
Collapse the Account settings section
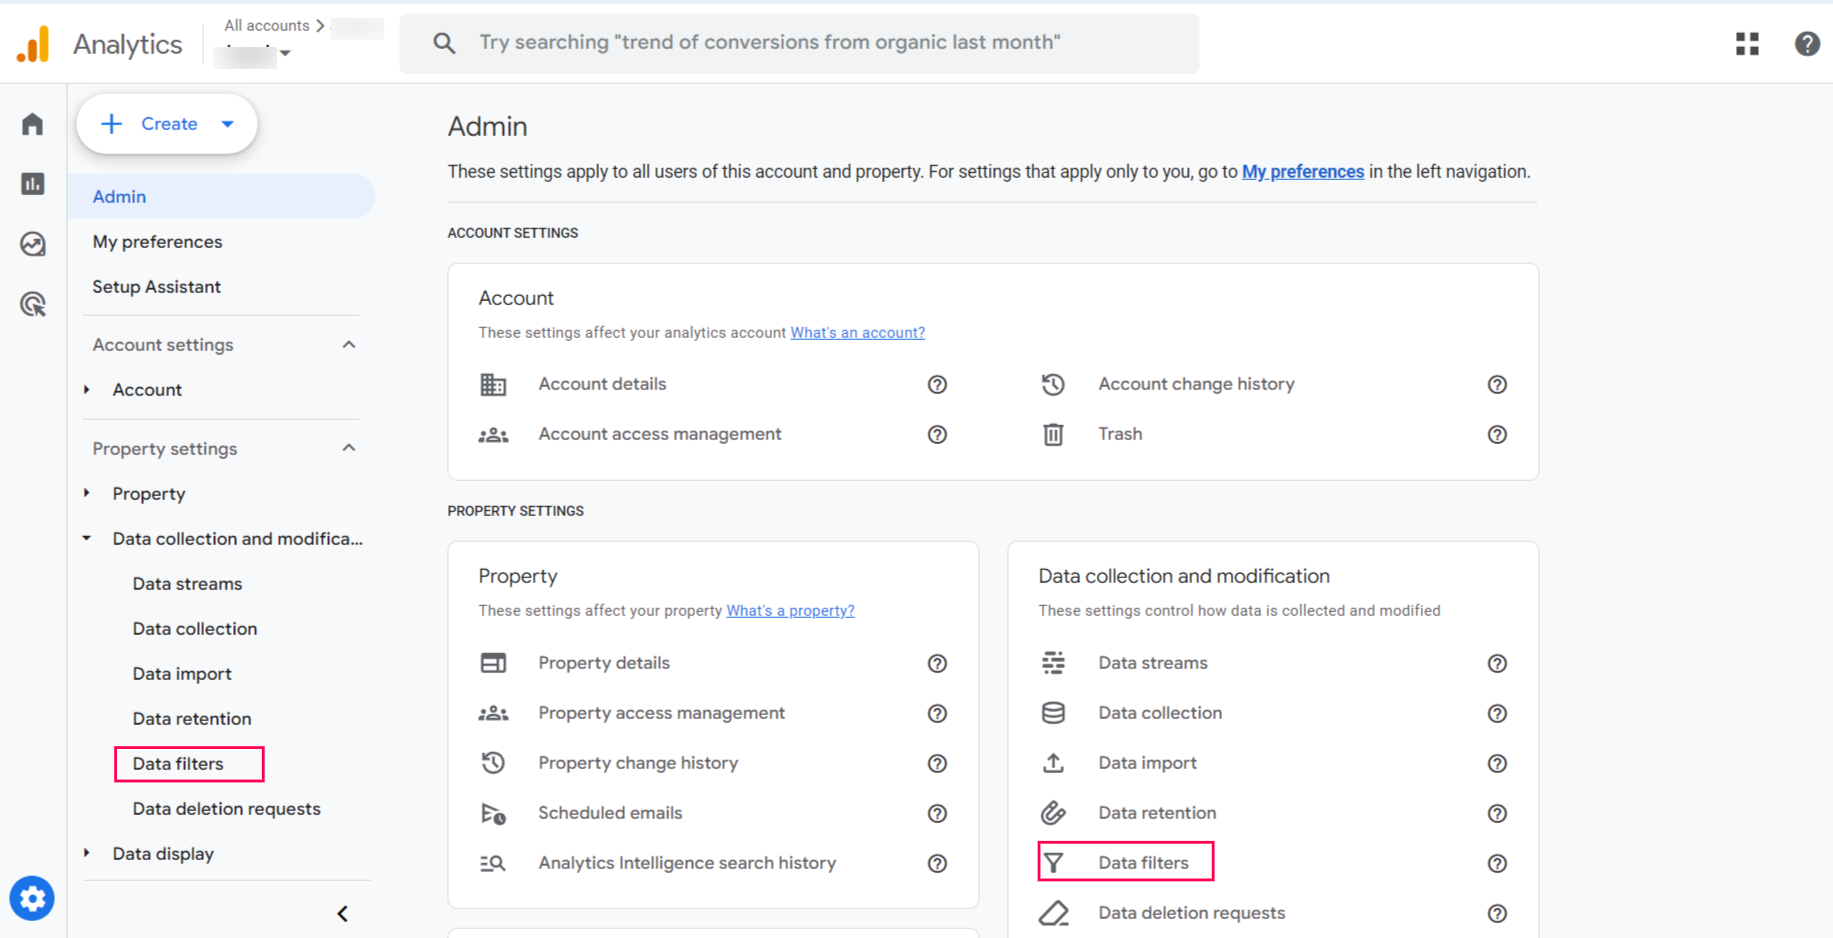[x=349, y=345]
